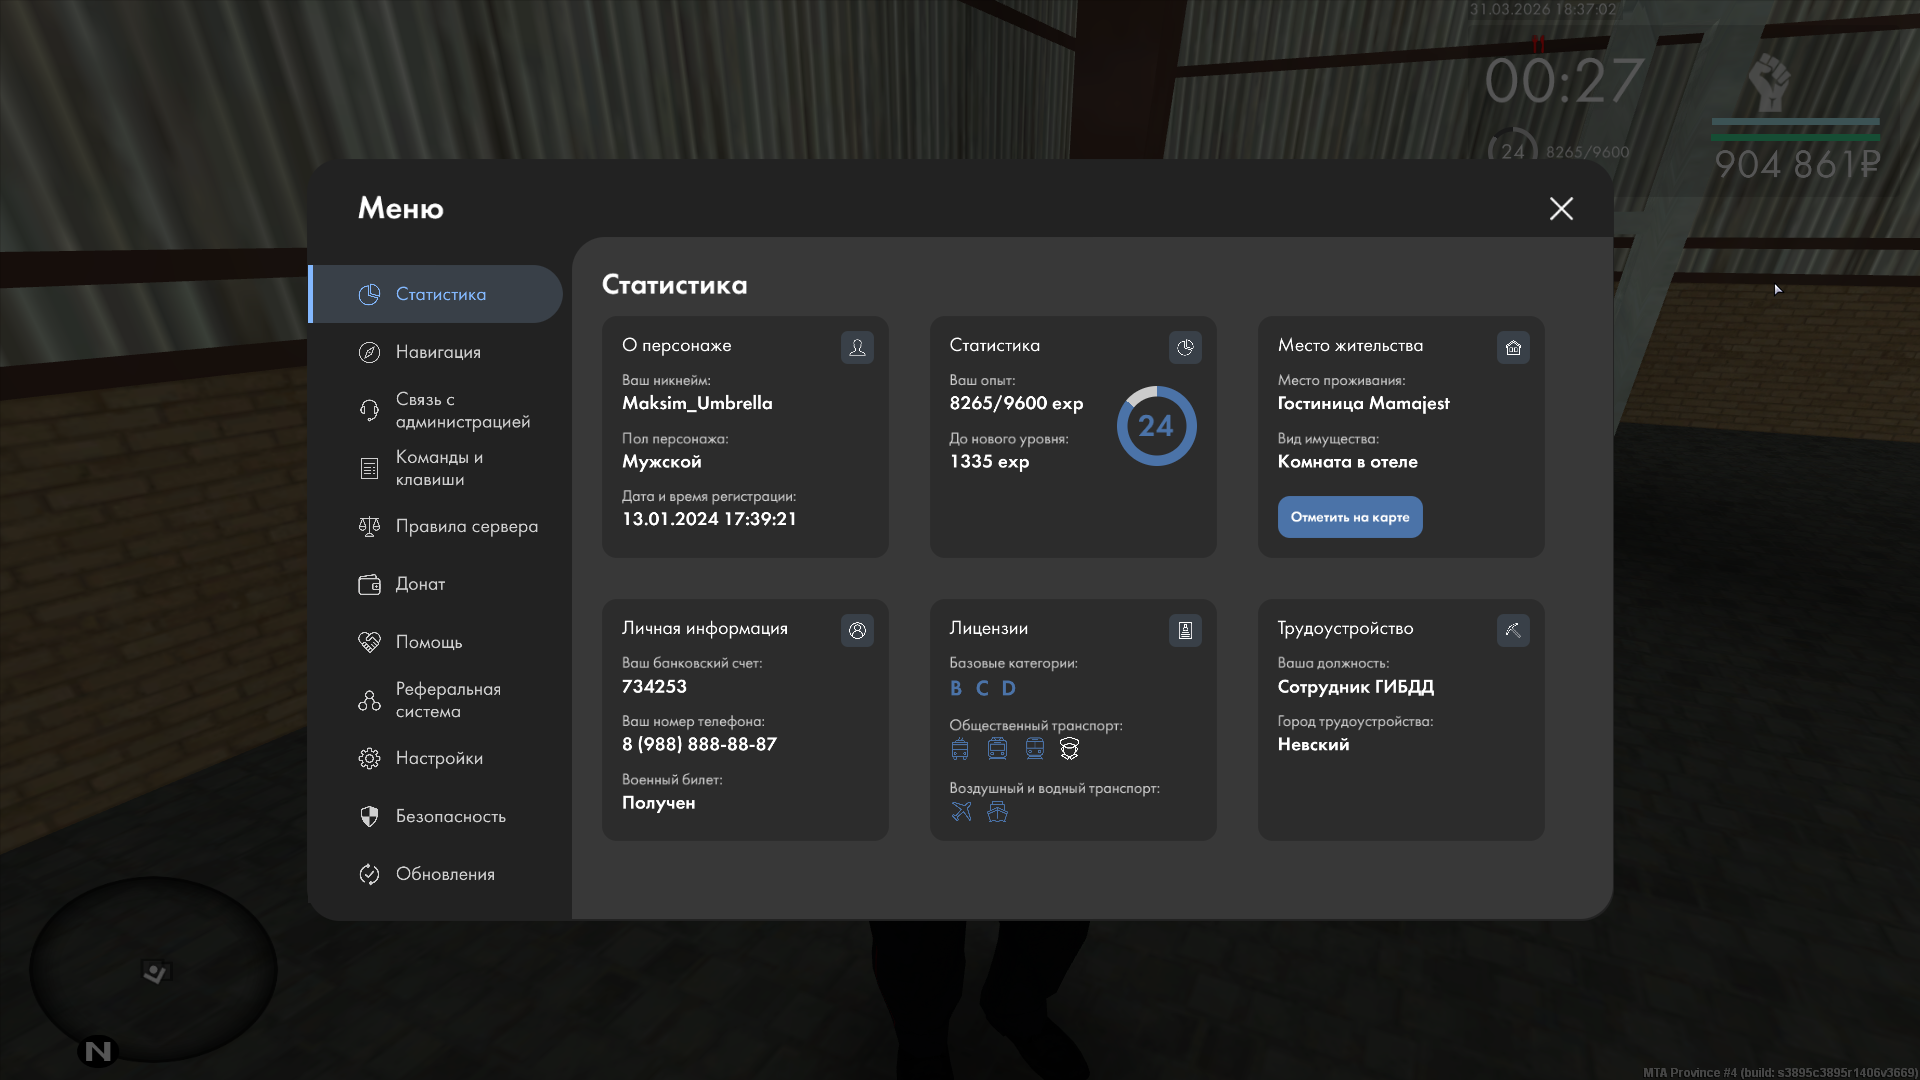Open the Навигация menu section
1920x1080 pixels.
point(437,352)
